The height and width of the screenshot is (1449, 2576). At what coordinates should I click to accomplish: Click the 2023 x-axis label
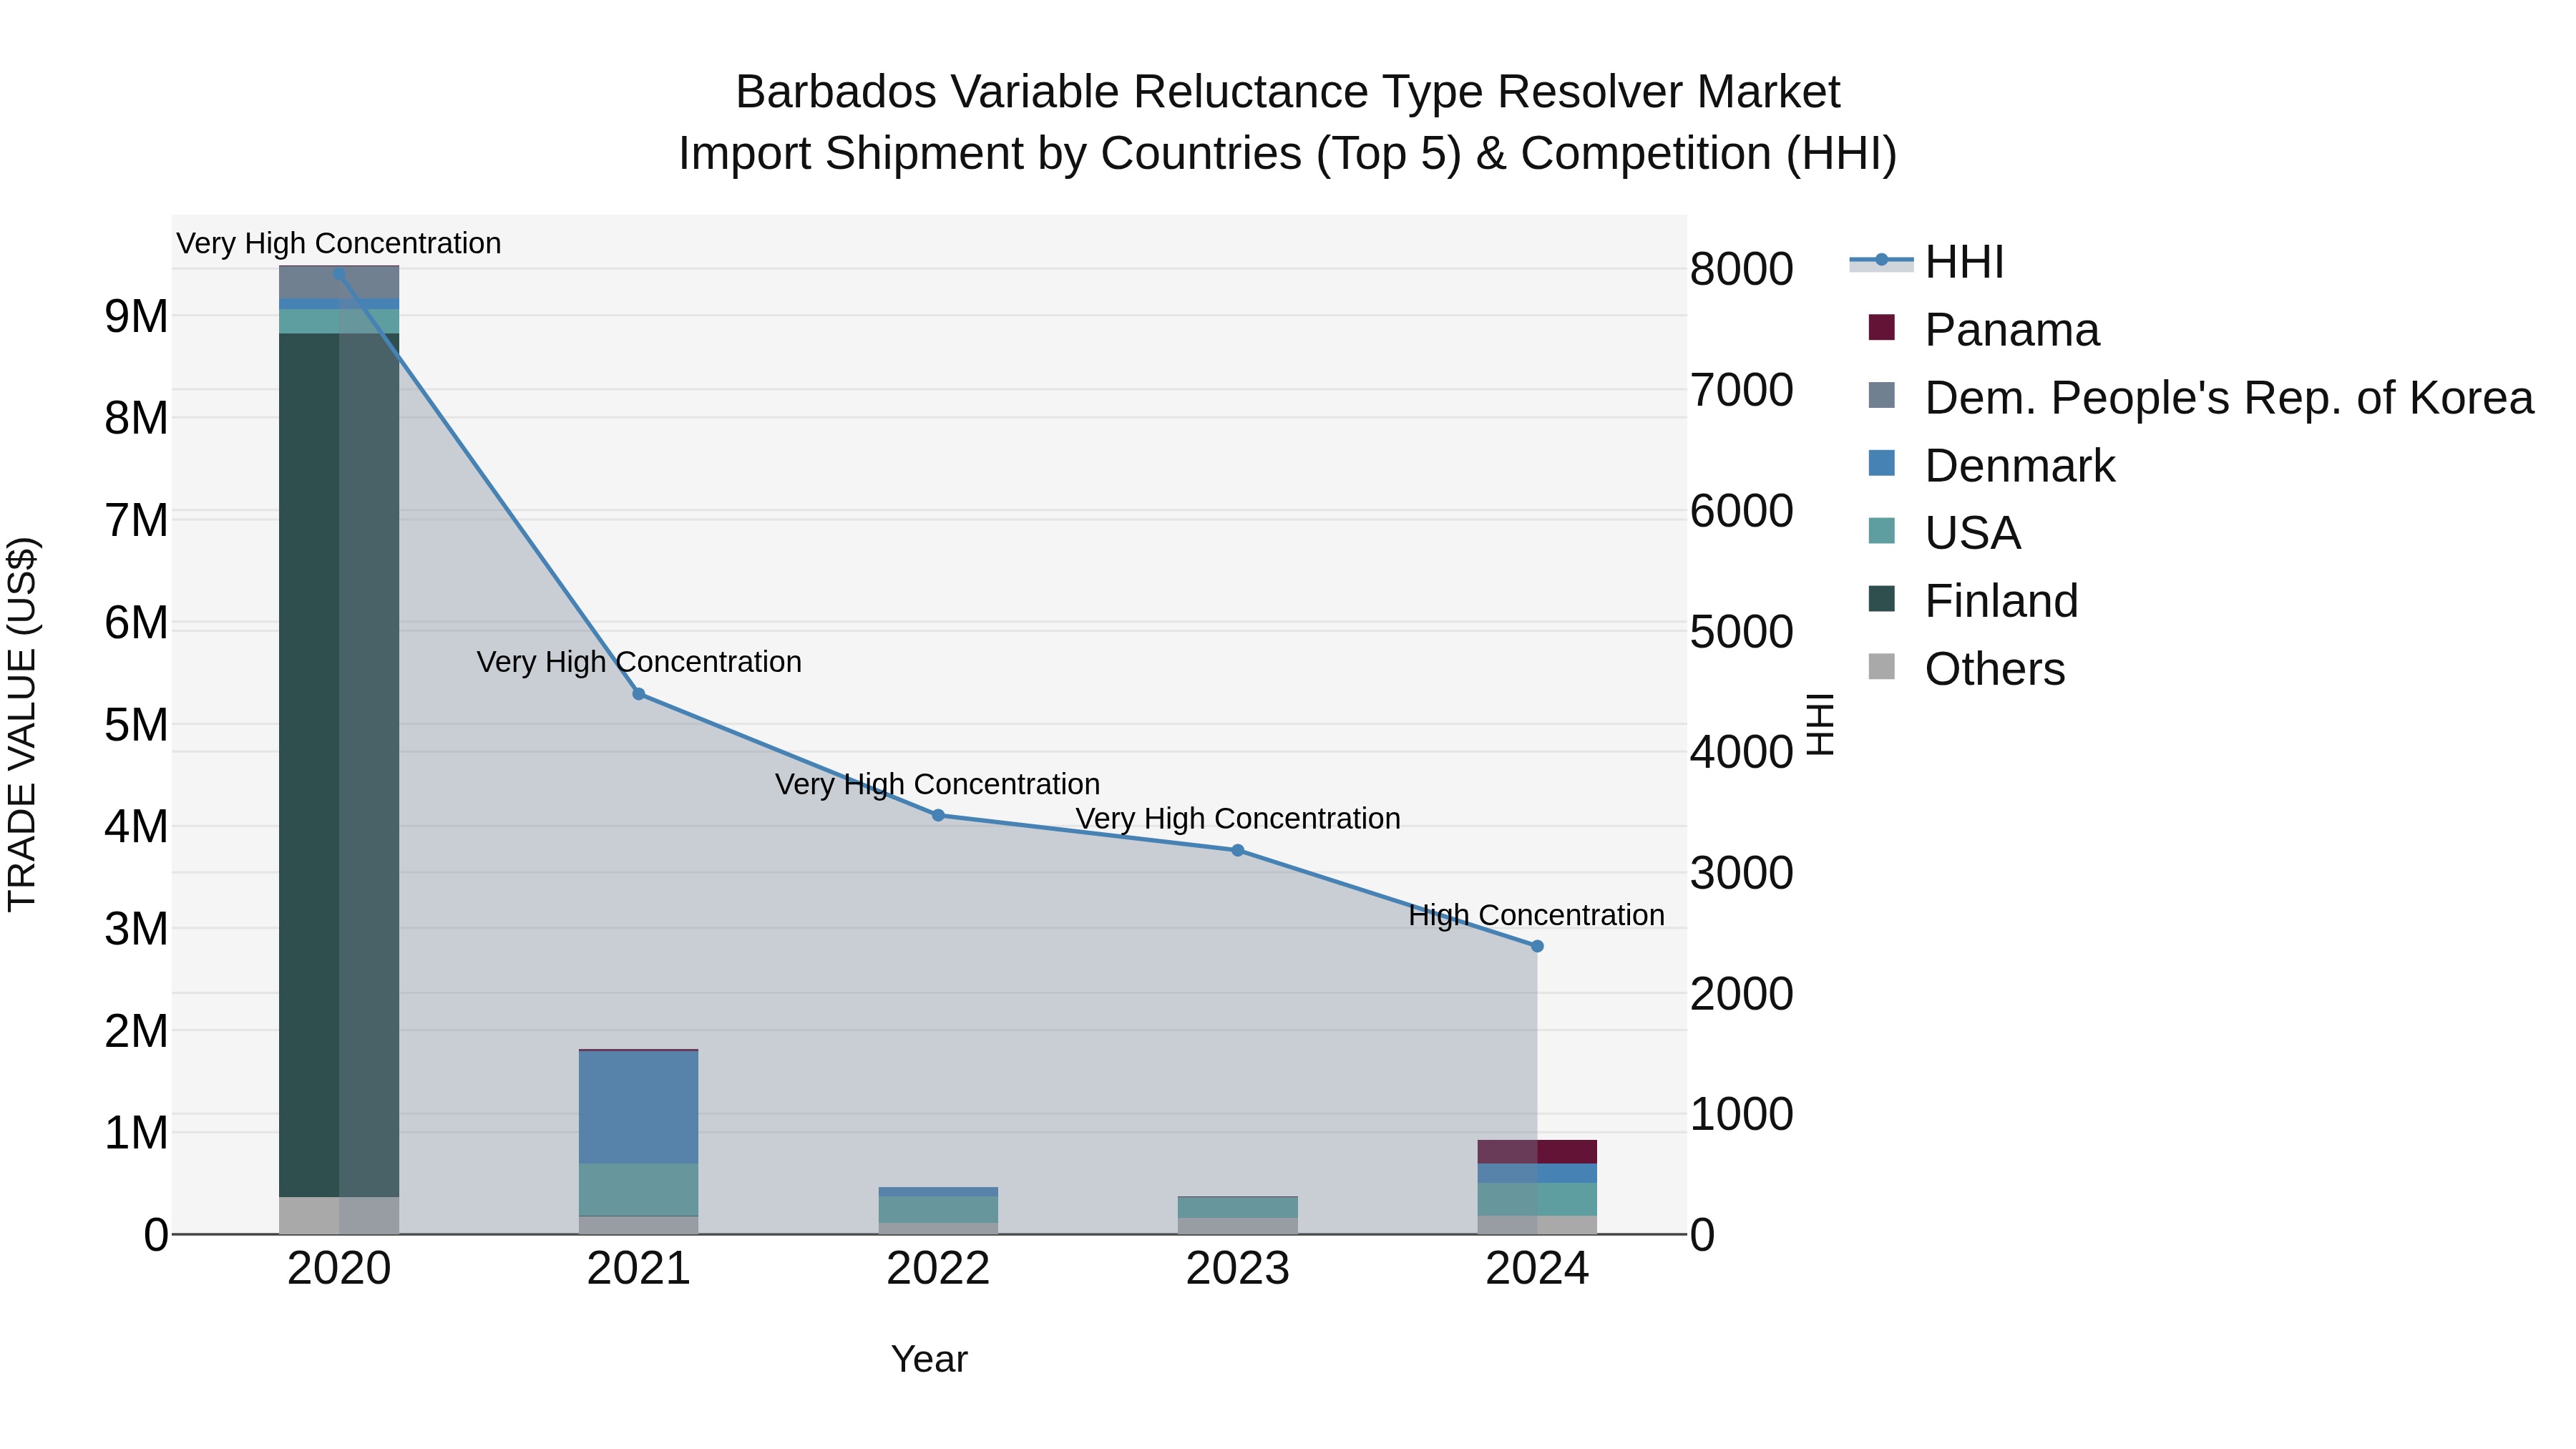coord(1238,1269)
